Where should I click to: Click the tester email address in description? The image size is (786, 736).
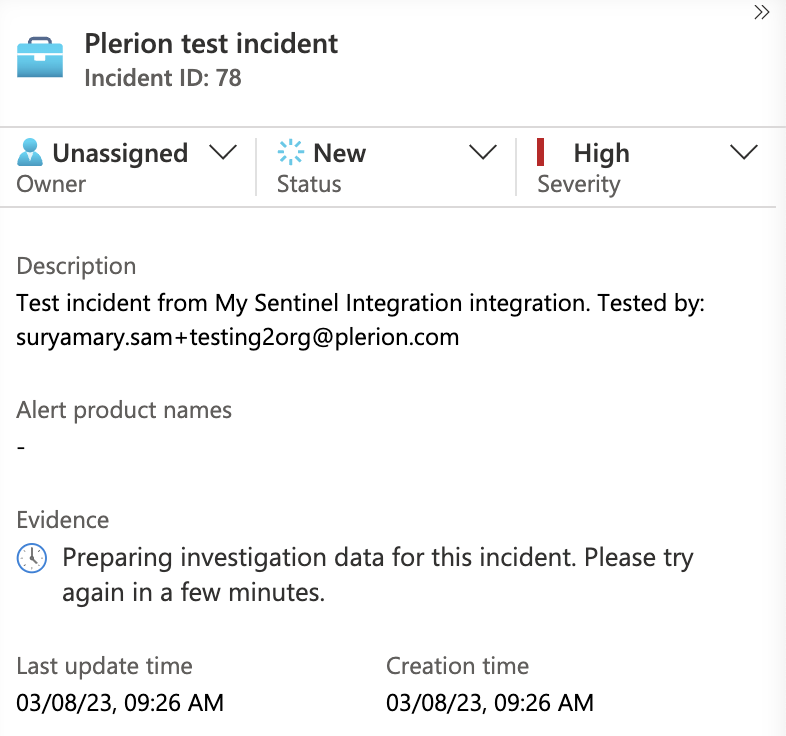pos(238,337)
